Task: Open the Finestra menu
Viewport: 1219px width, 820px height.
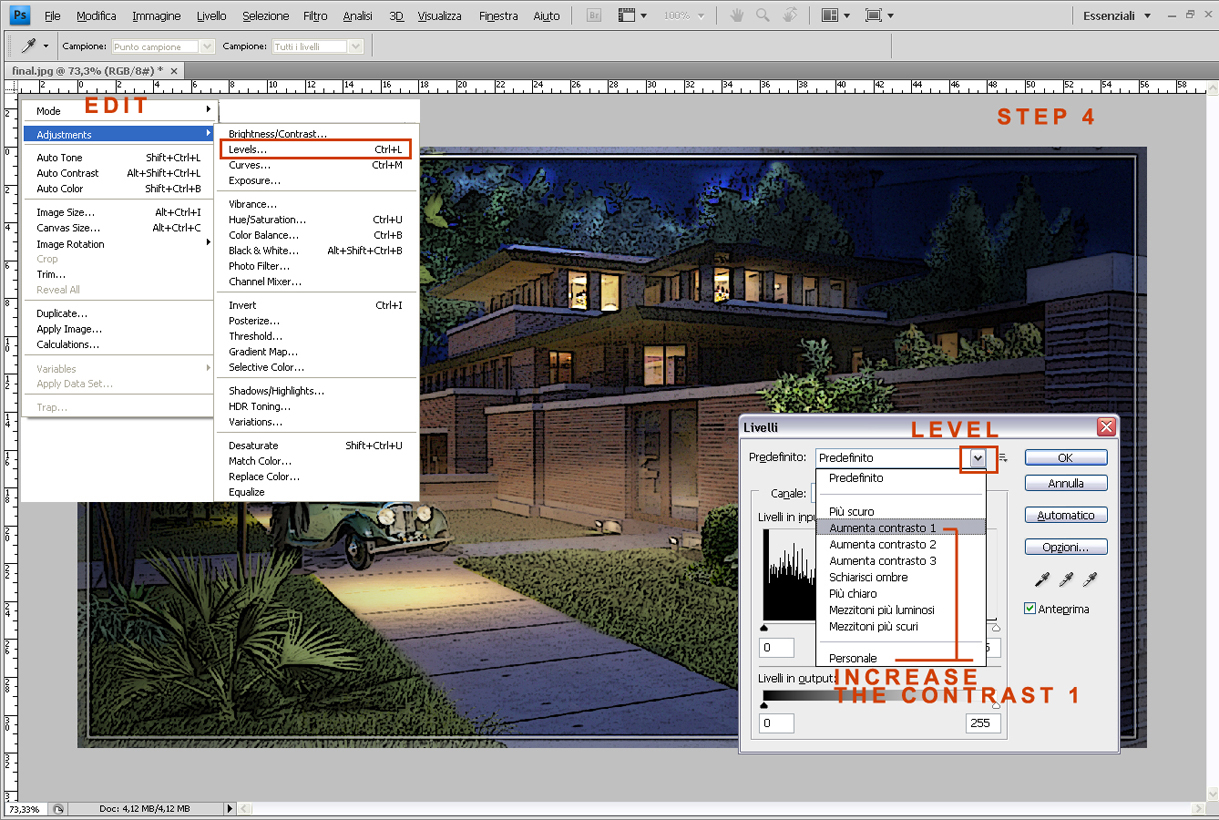Action: pos(498,16)
